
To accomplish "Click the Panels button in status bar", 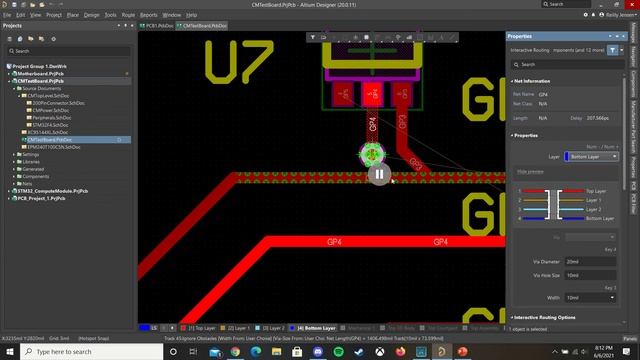I will (x=630, y=338).
